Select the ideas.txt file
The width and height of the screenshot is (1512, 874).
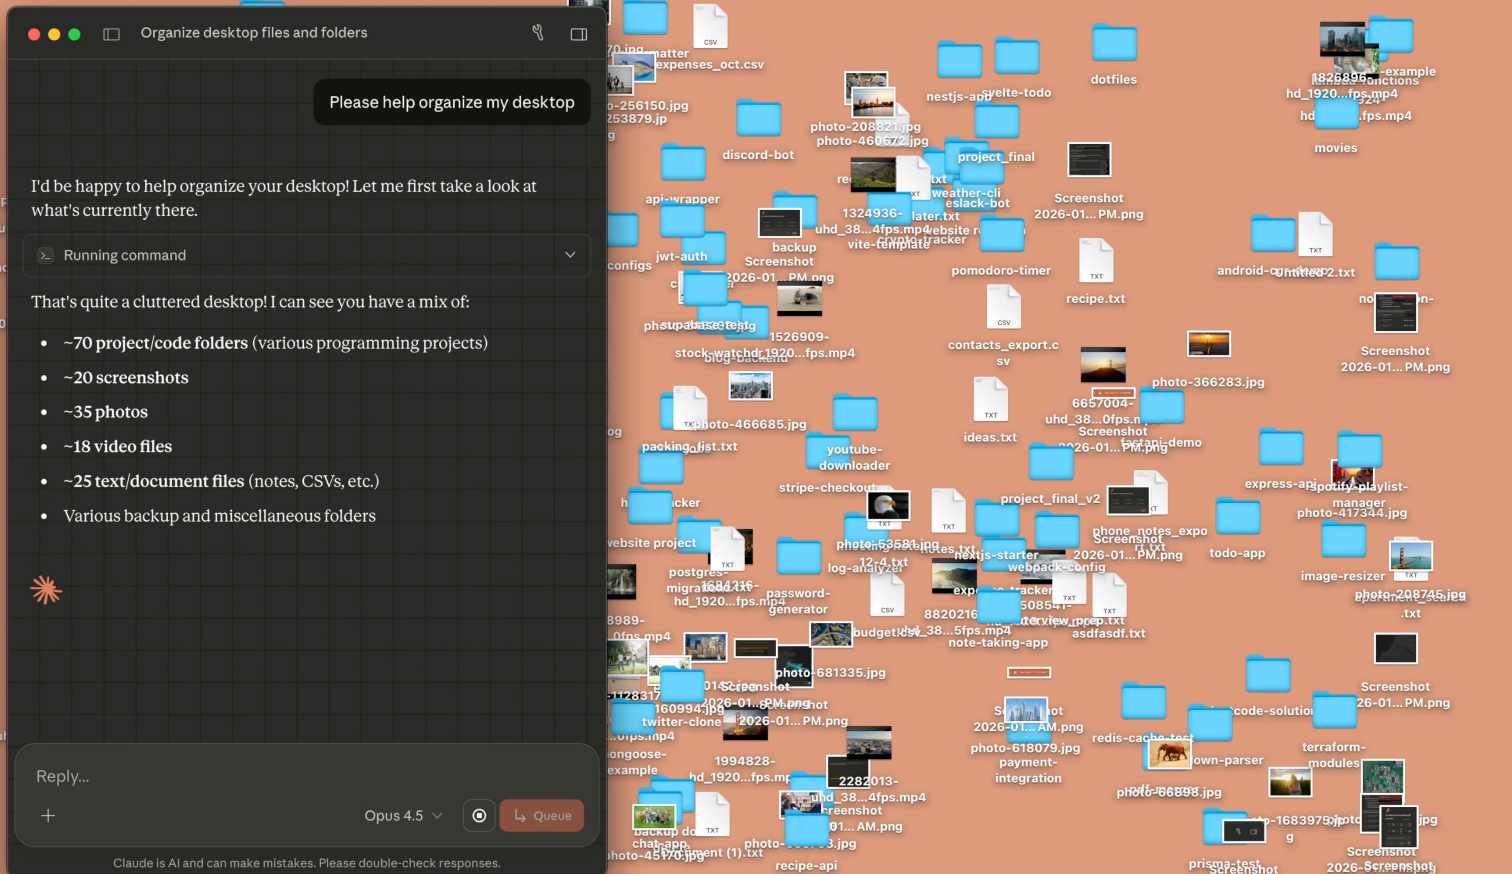click(x=990, y=400)
